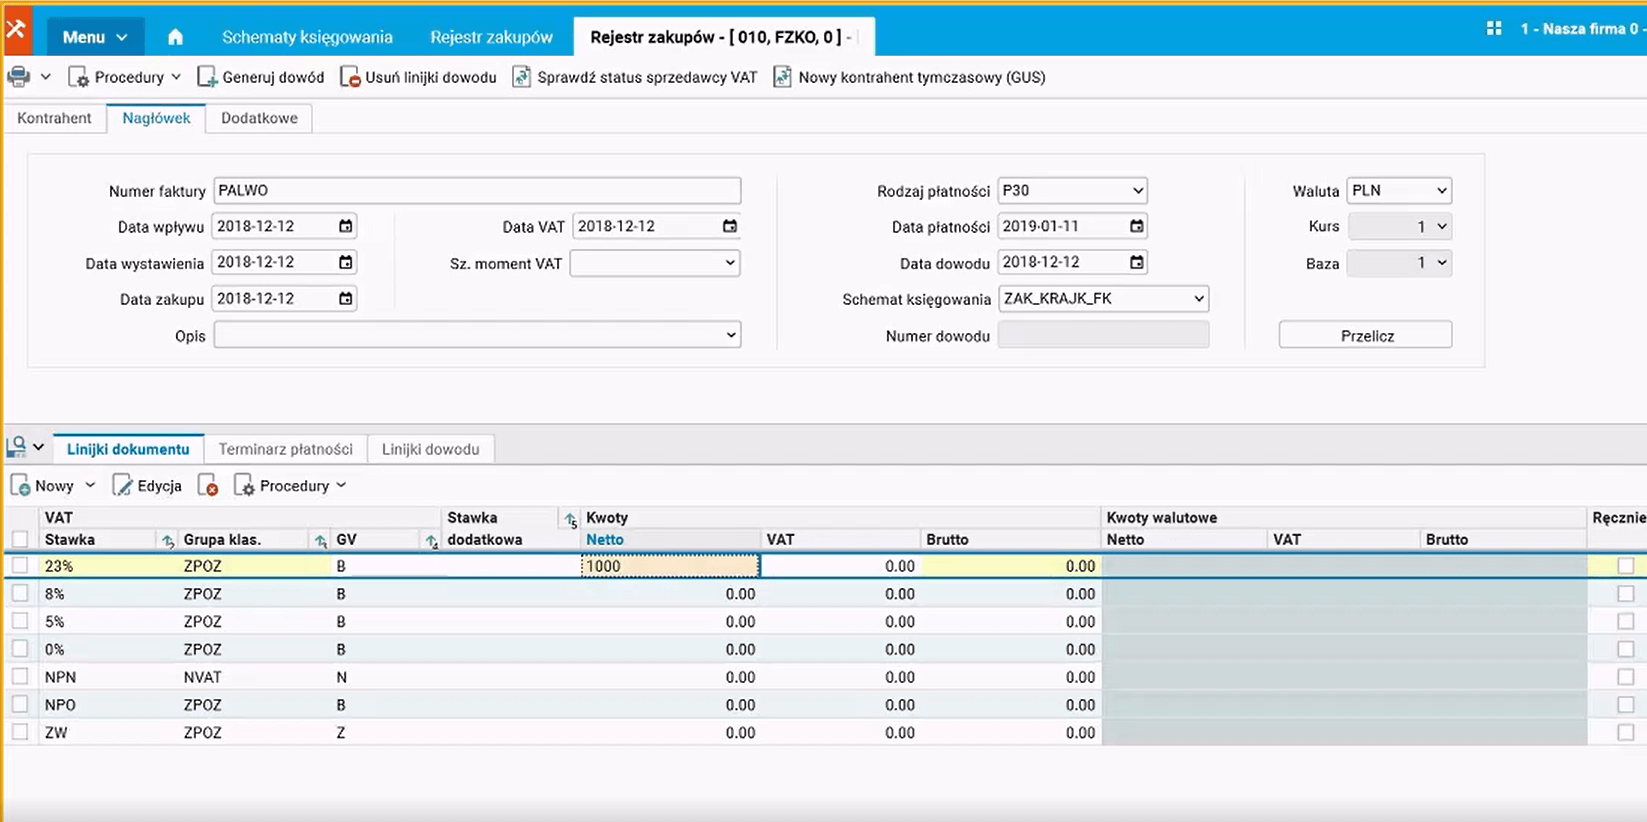Viewport: 1647px width, 822px height.
Task: Open the Terminarz płatności tab
Action: [x=285, y=449]
